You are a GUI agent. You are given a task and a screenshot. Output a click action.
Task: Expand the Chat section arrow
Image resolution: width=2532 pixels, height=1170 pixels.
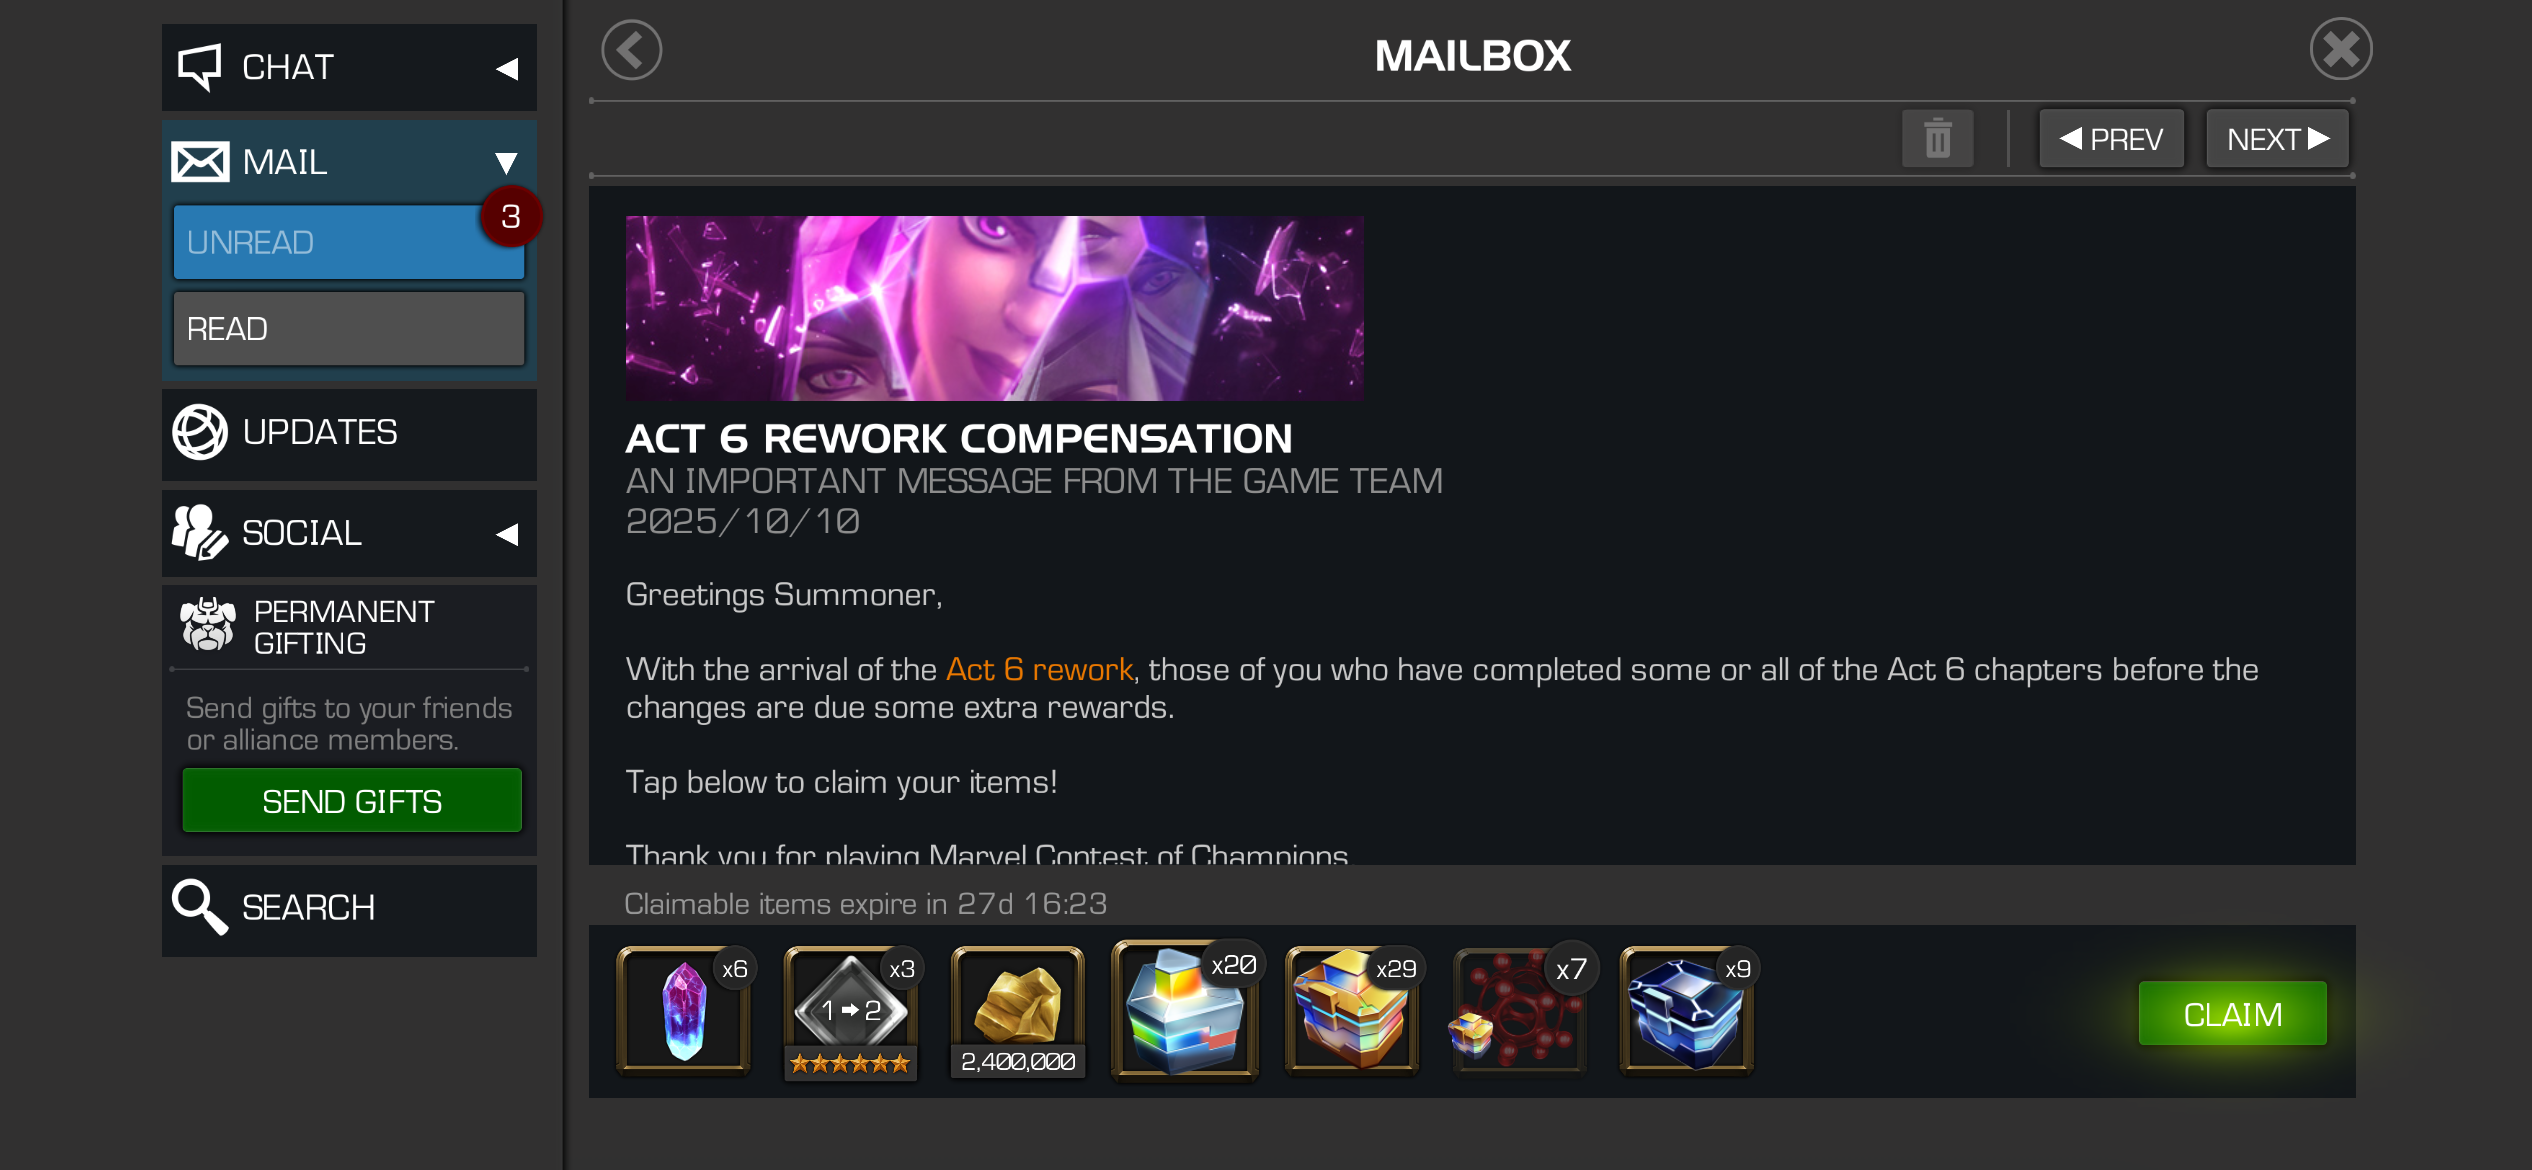coord(507,68)
